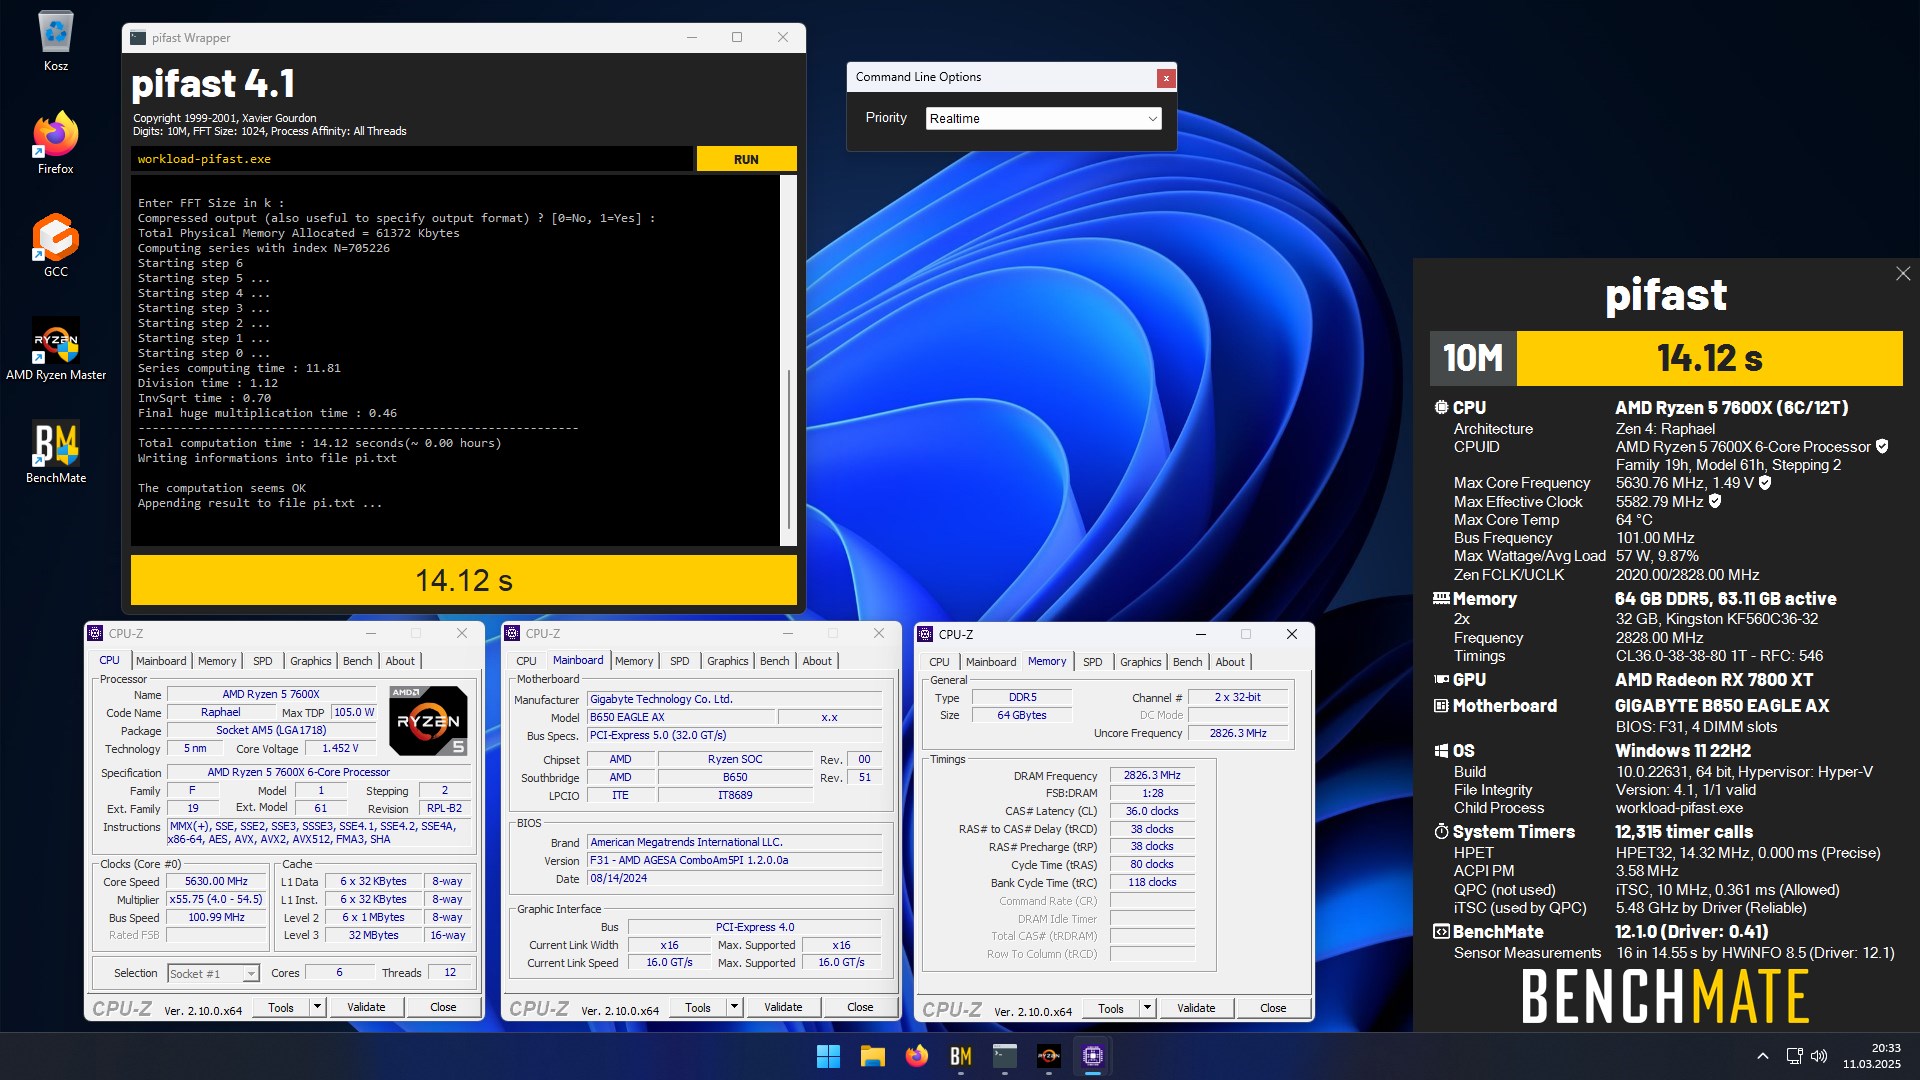Close the Command Line Options dialog
Screen dimensions: 1920x1080
coord(1165,78)
